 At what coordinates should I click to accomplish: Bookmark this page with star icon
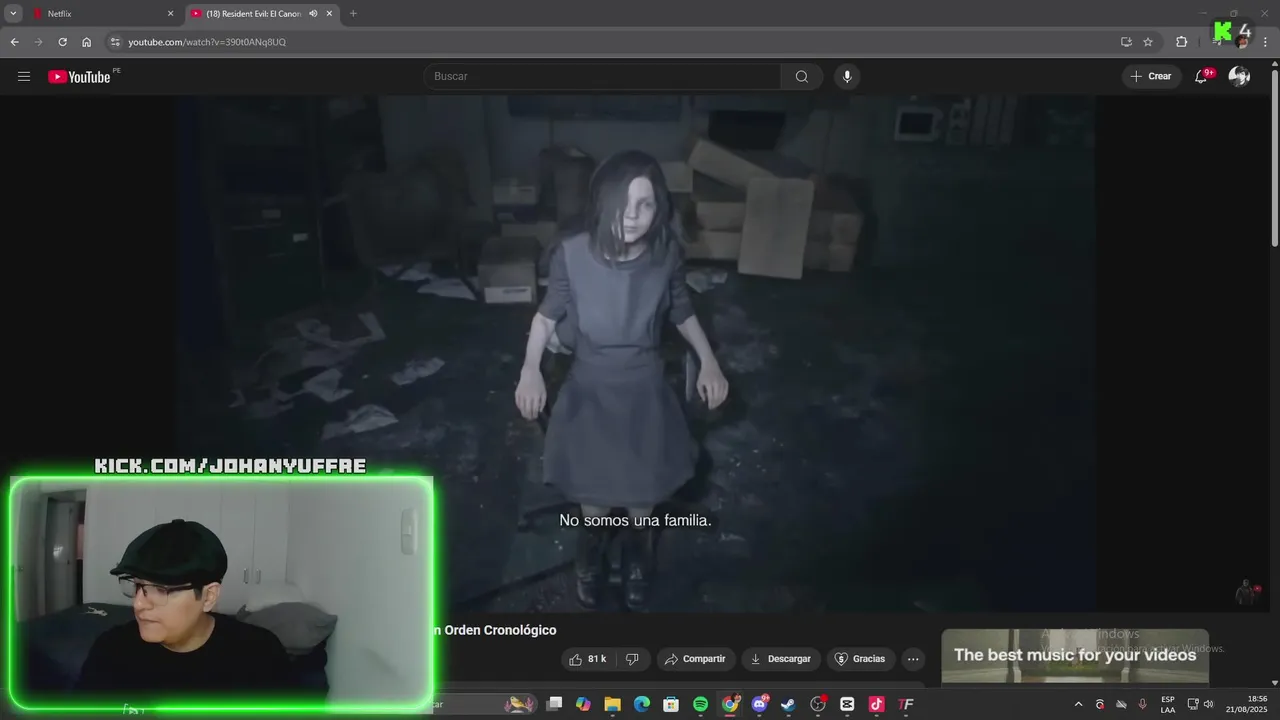click(1148, 42)
